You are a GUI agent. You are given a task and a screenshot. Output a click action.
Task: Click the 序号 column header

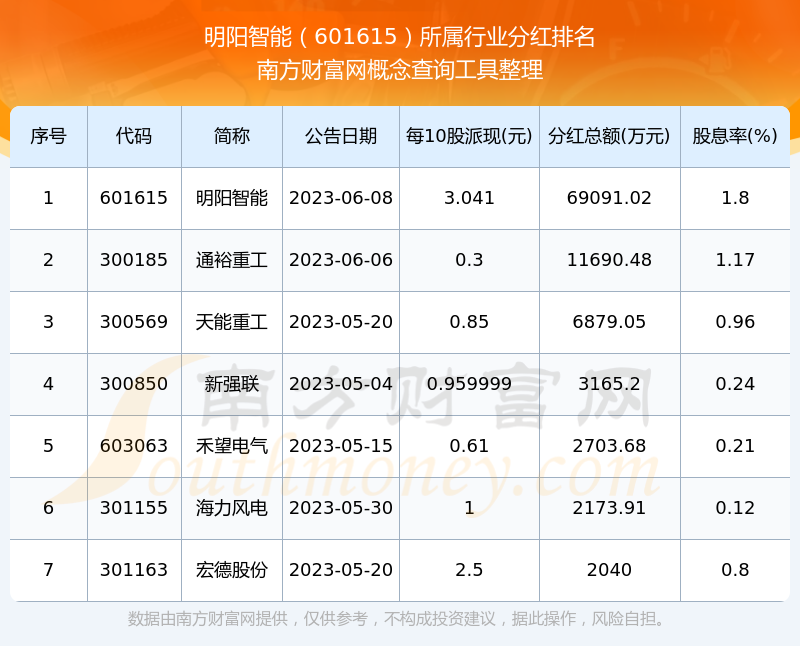48,136
